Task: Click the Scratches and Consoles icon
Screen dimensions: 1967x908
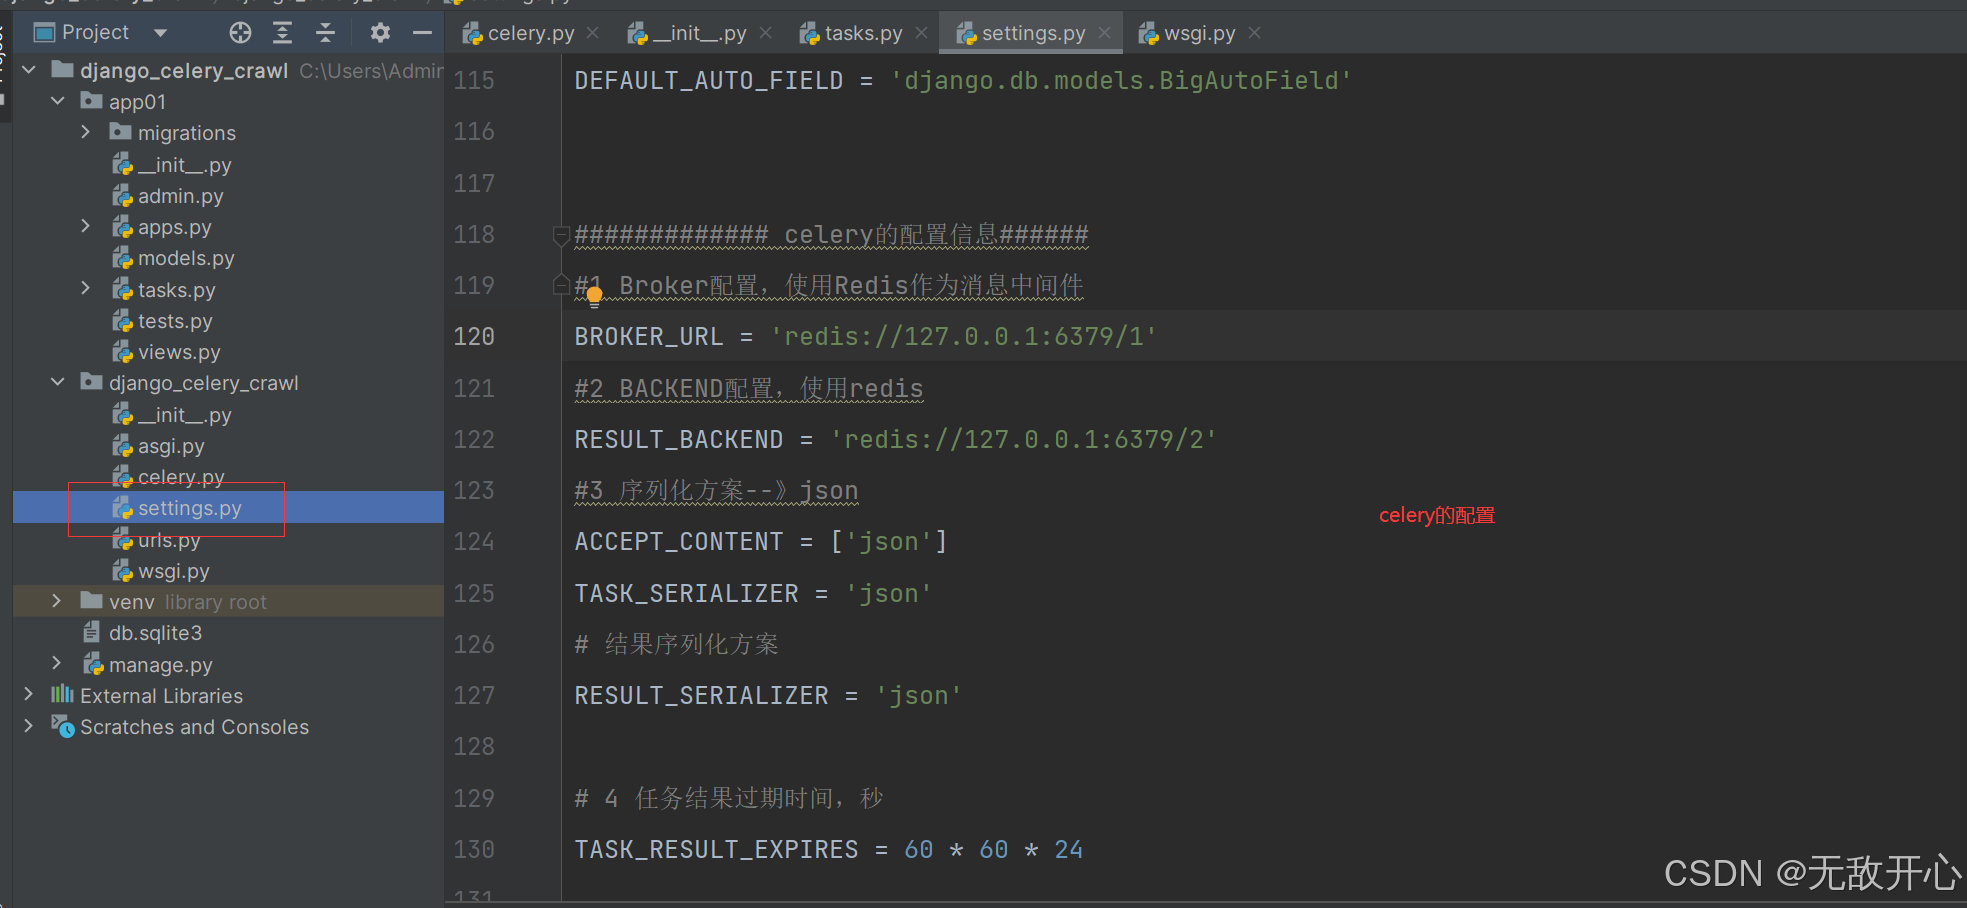Action: [x=63, y=726]
